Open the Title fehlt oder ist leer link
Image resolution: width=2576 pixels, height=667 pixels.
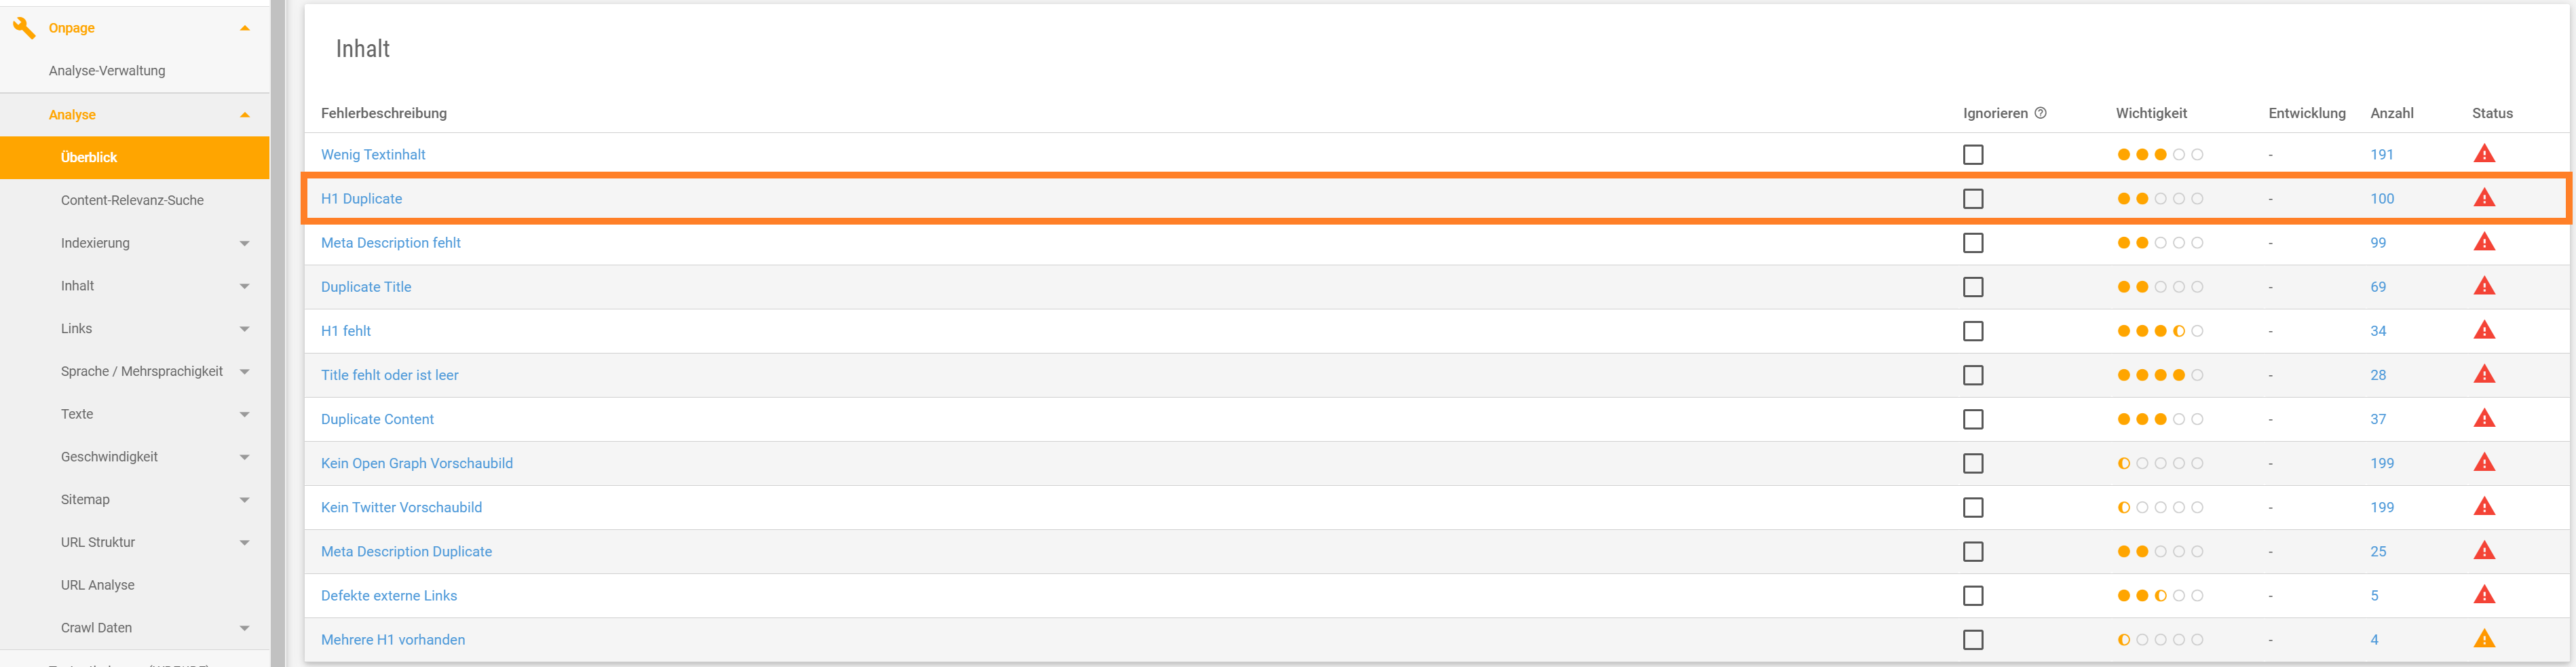(x=390, y=375)
